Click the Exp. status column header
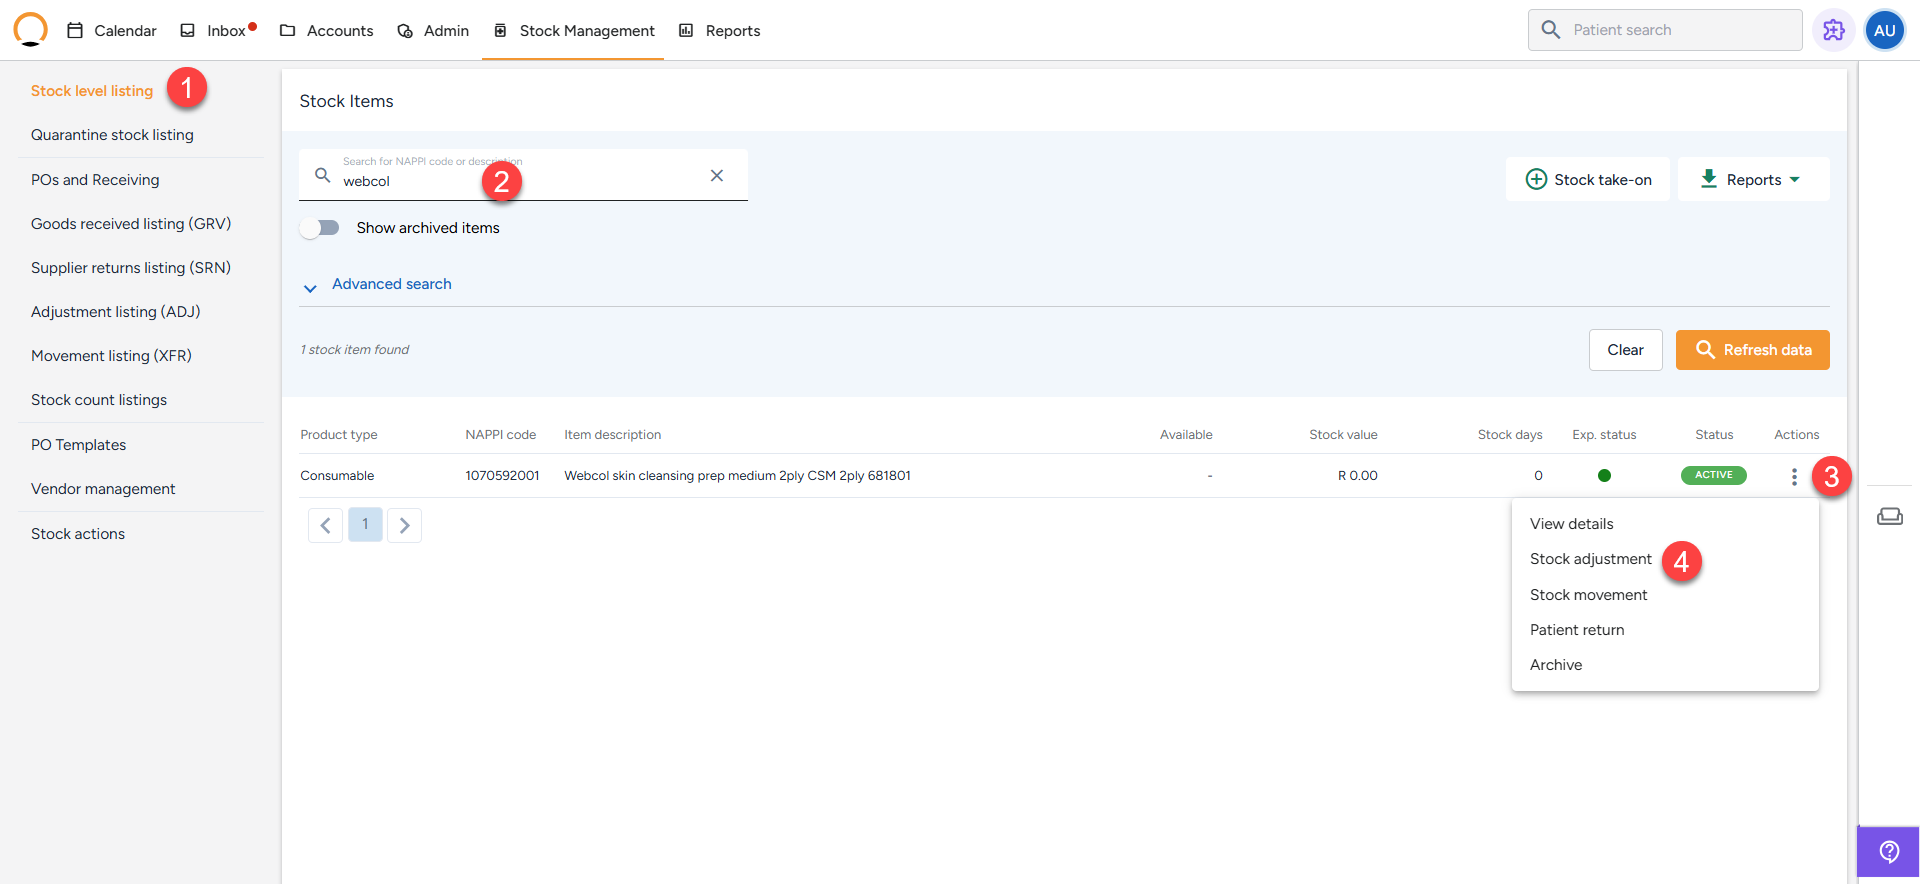Image resolution: width=1920 pixels, height=884 pixels. coord(1604,435)
